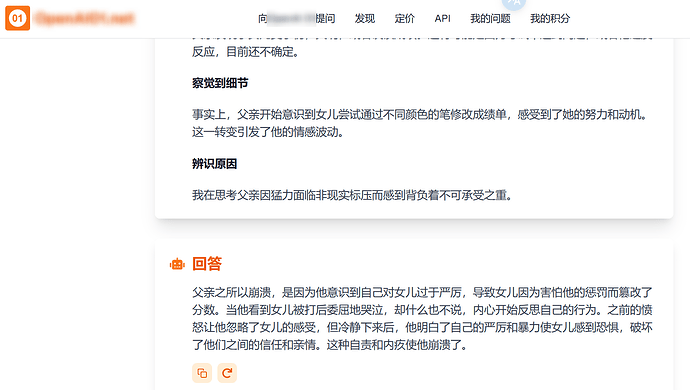Go to the 定价 pricing page
The height and width of the screenshot is (390, 690).
[404, 18]
